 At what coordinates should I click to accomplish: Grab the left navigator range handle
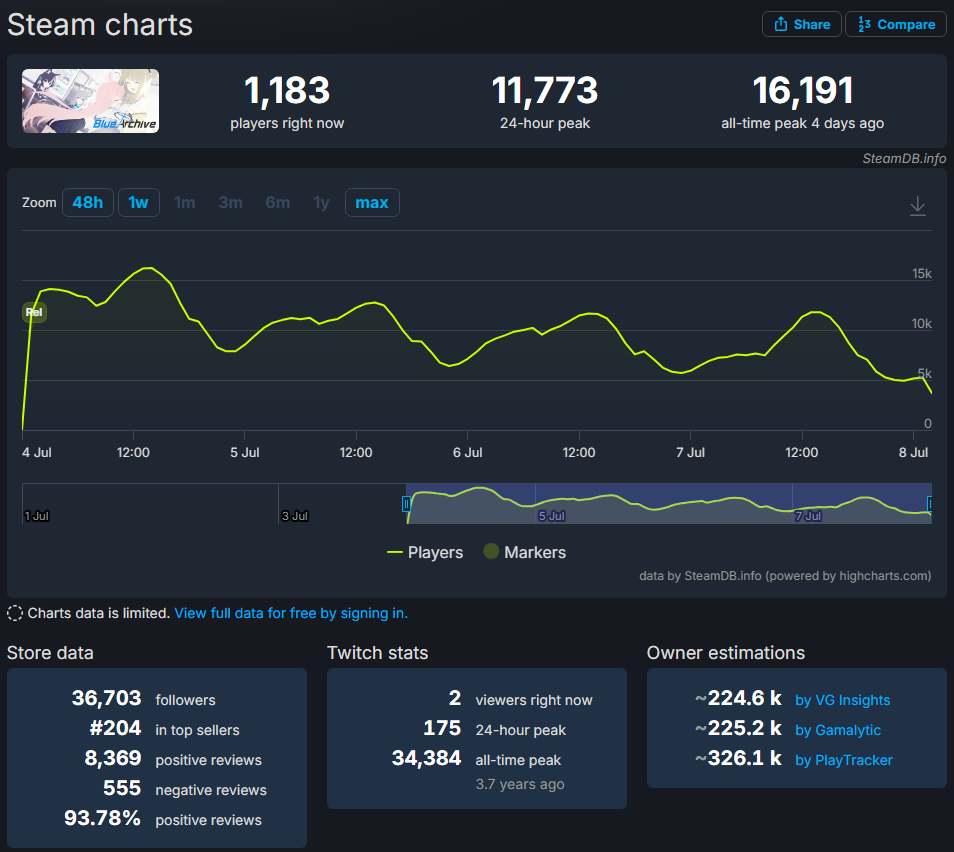(406, 504)
